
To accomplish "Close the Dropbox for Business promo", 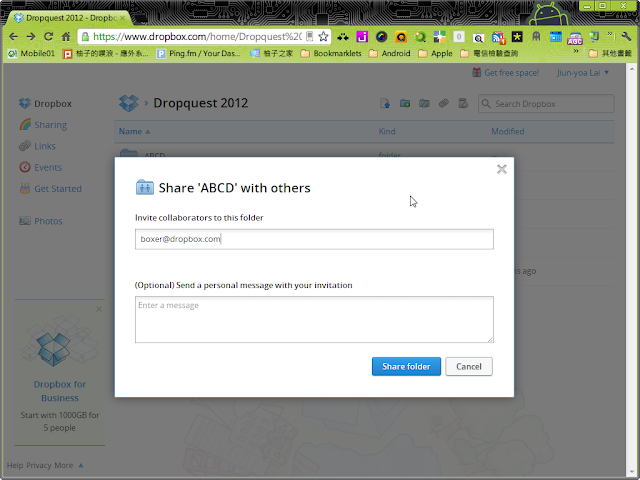I will click(x=99, y=309).
